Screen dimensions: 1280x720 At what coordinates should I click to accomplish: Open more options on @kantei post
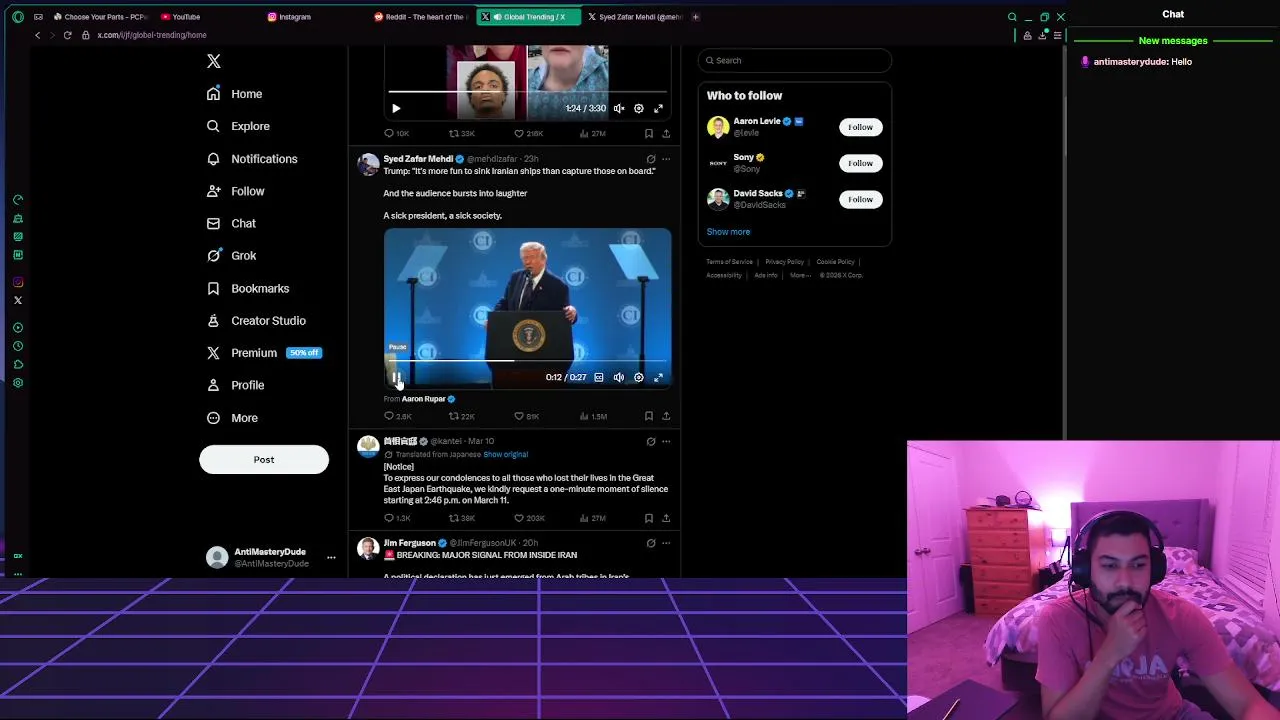point(666,441)
